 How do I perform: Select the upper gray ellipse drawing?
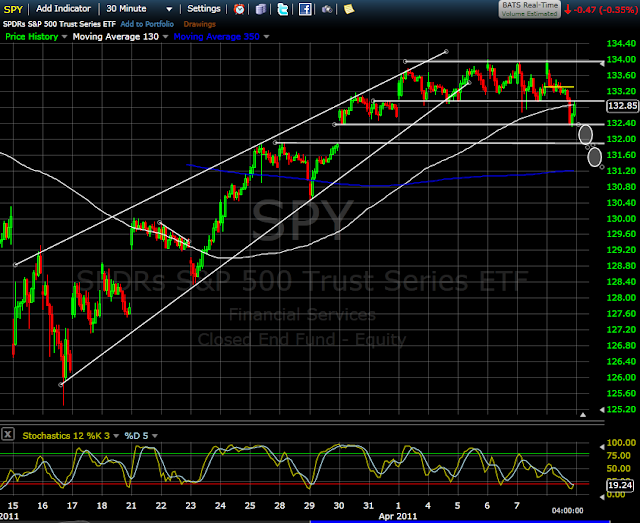pos(586,134)
